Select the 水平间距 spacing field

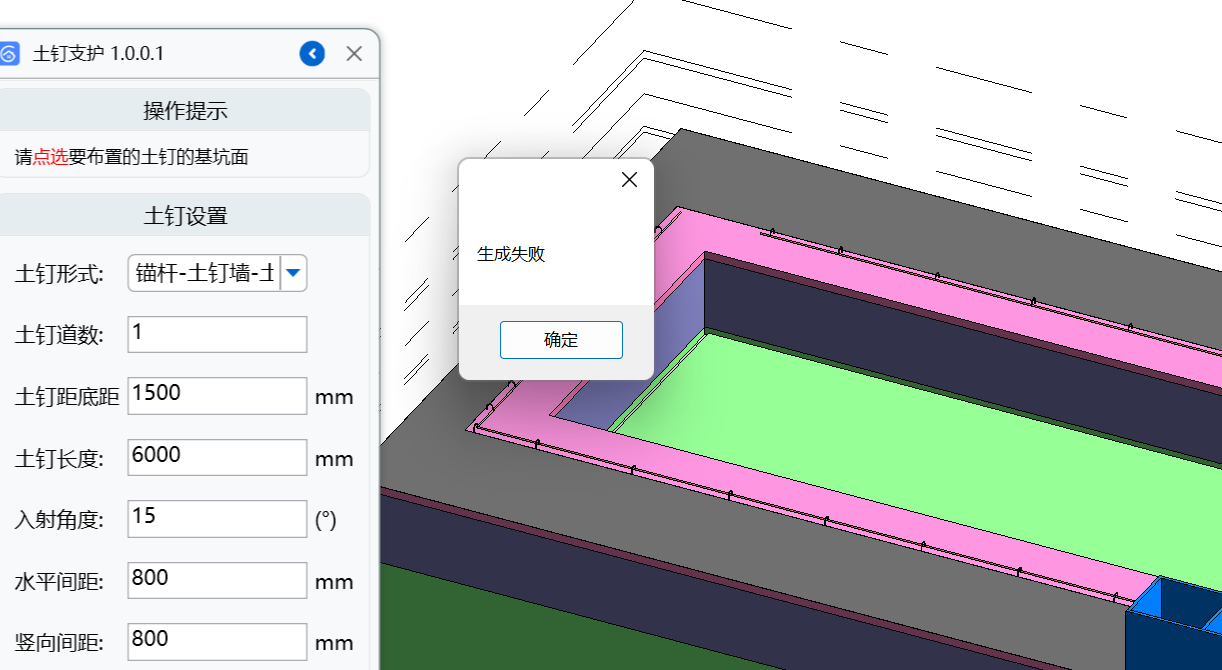tap(217, 580)
